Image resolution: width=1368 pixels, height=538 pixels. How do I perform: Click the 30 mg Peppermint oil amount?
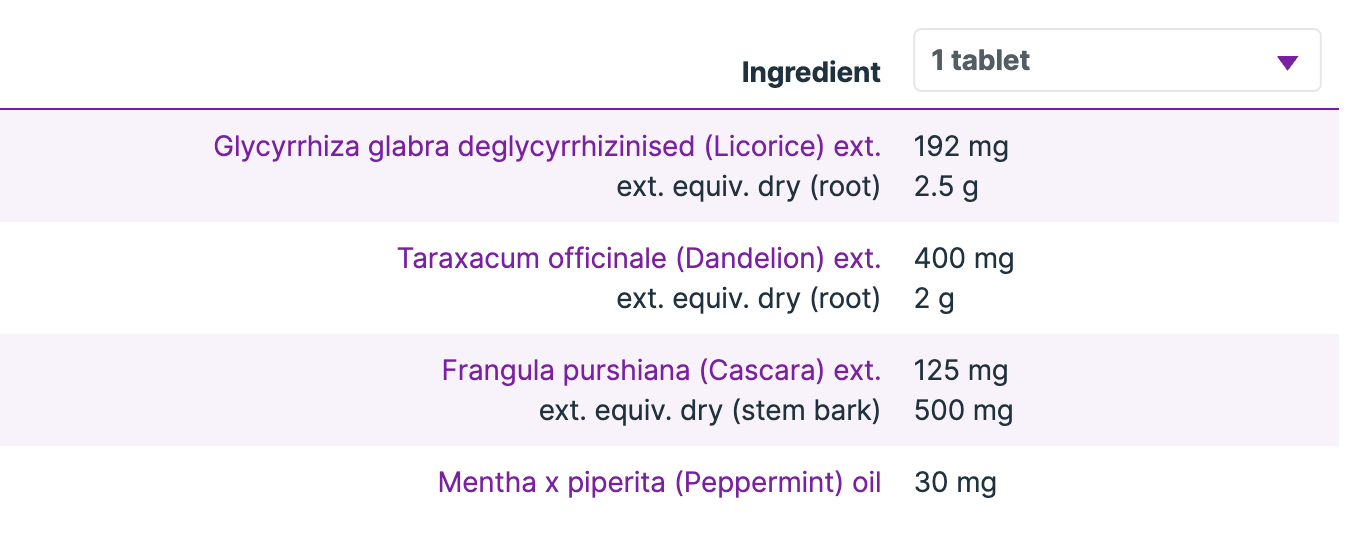tap(955, 483)
